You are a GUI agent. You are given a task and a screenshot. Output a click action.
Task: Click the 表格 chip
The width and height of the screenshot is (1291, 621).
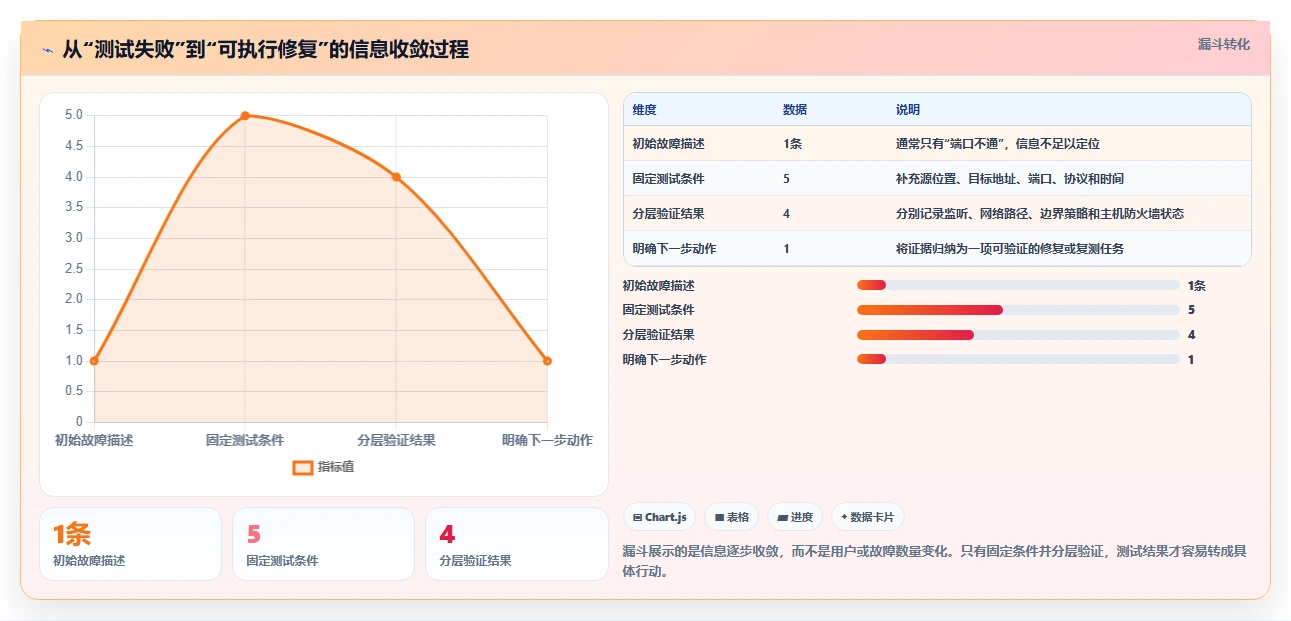pyautogui.click(x=732, y=517)
